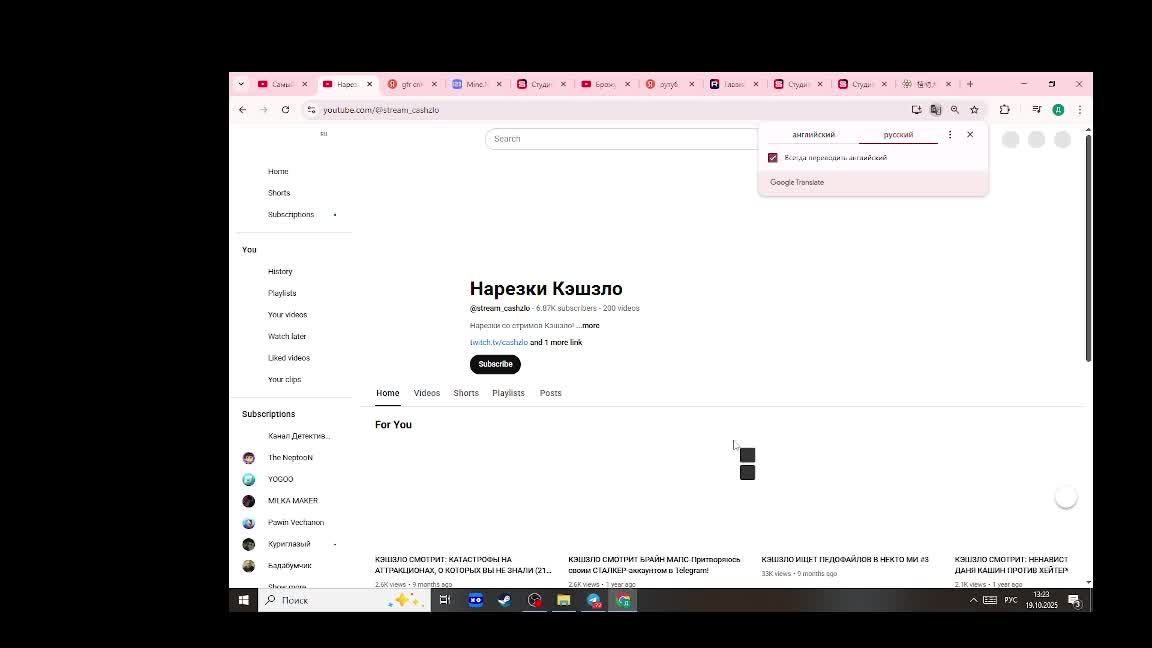The width and height of the screenshot is (1152, 648).
Task: Open the channel Playlists tab
Action: 508,393
